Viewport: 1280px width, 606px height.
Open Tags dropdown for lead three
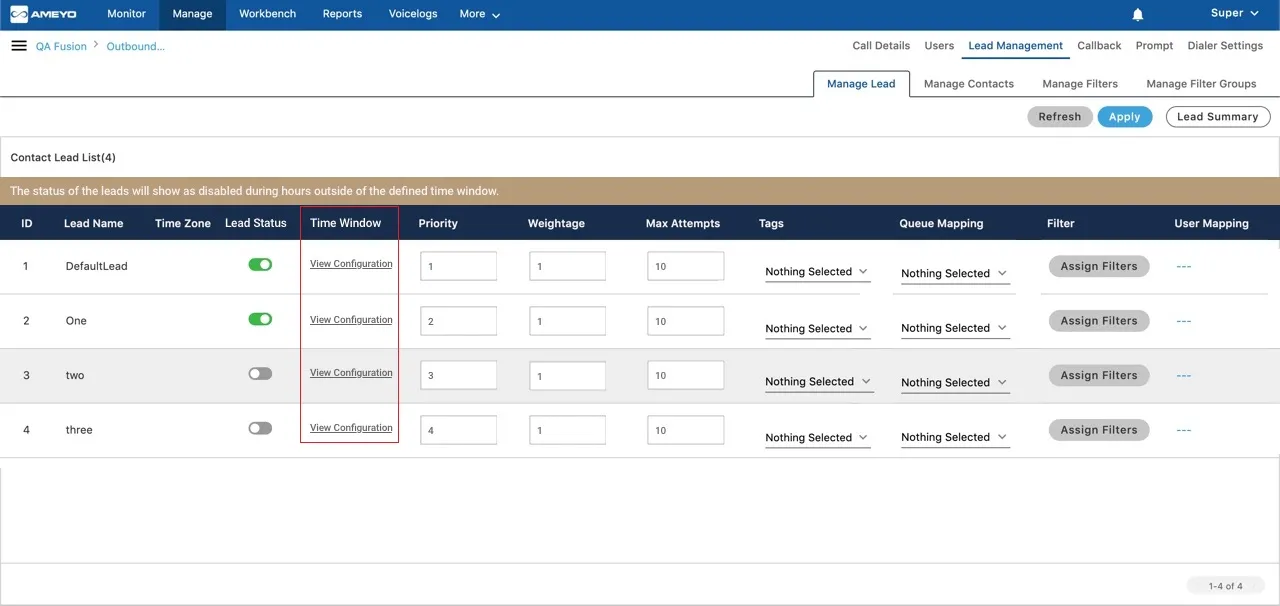pyautogui.click(x=818, y=438)
